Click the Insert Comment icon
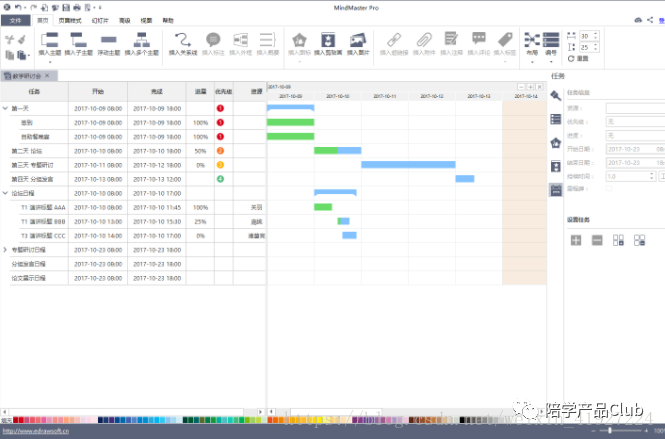The width and height of the screenshot is (665, 439). click(x=479, y=39)
